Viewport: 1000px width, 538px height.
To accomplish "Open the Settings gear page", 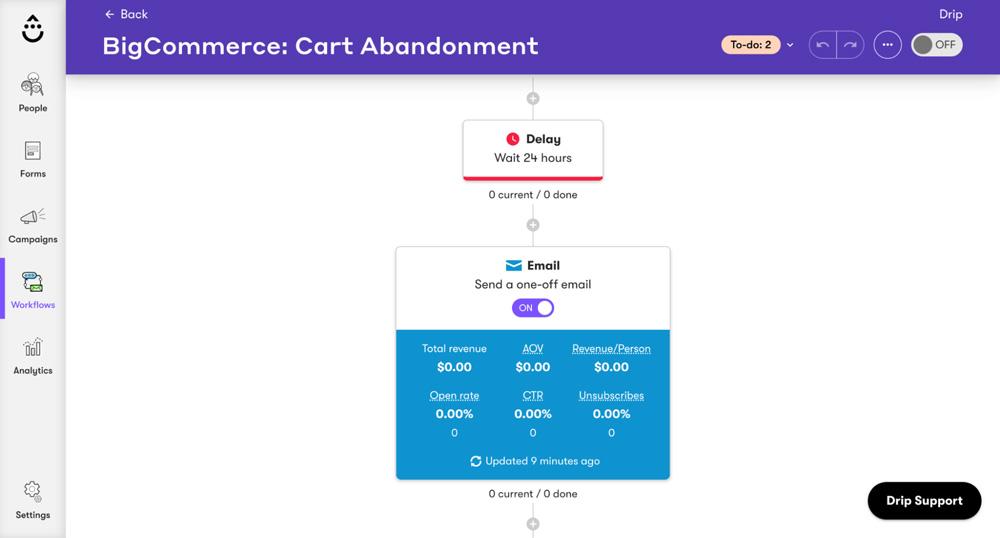I will [33, 500].
